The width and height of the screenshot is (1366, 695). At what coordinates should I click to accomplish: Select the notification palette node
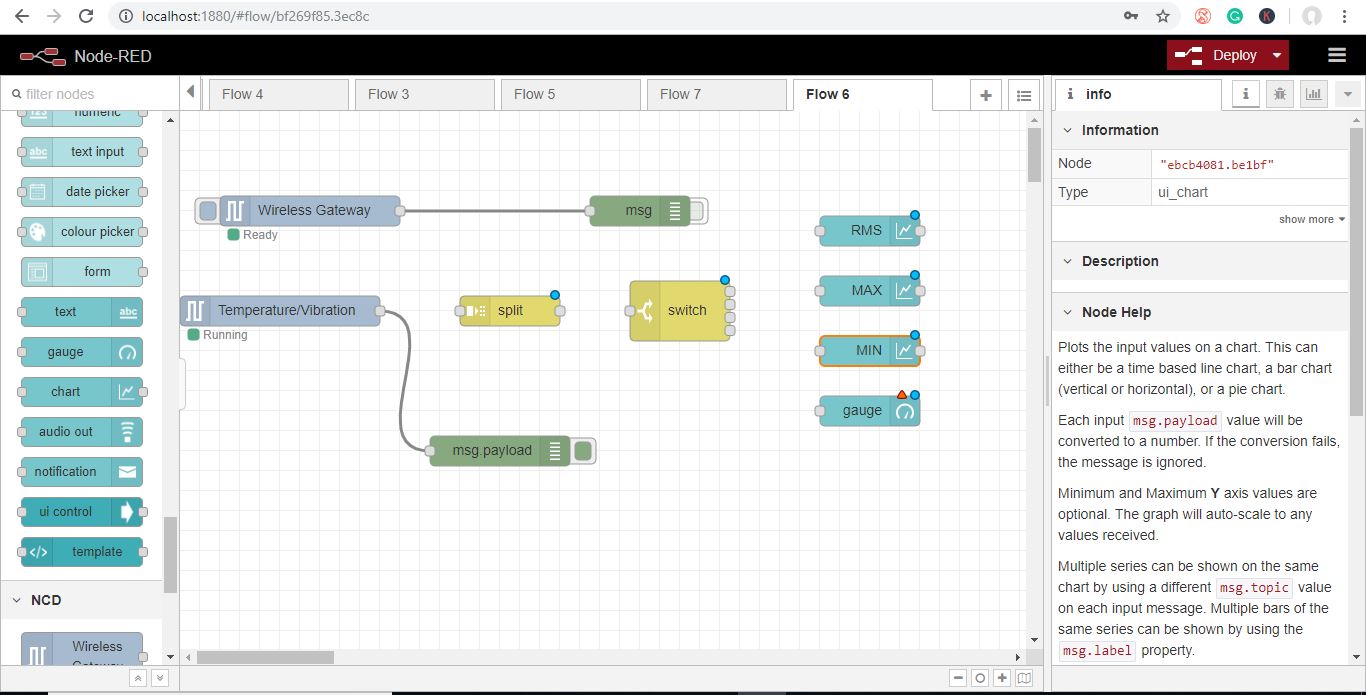pyautogui.click(x=82, y=472)
